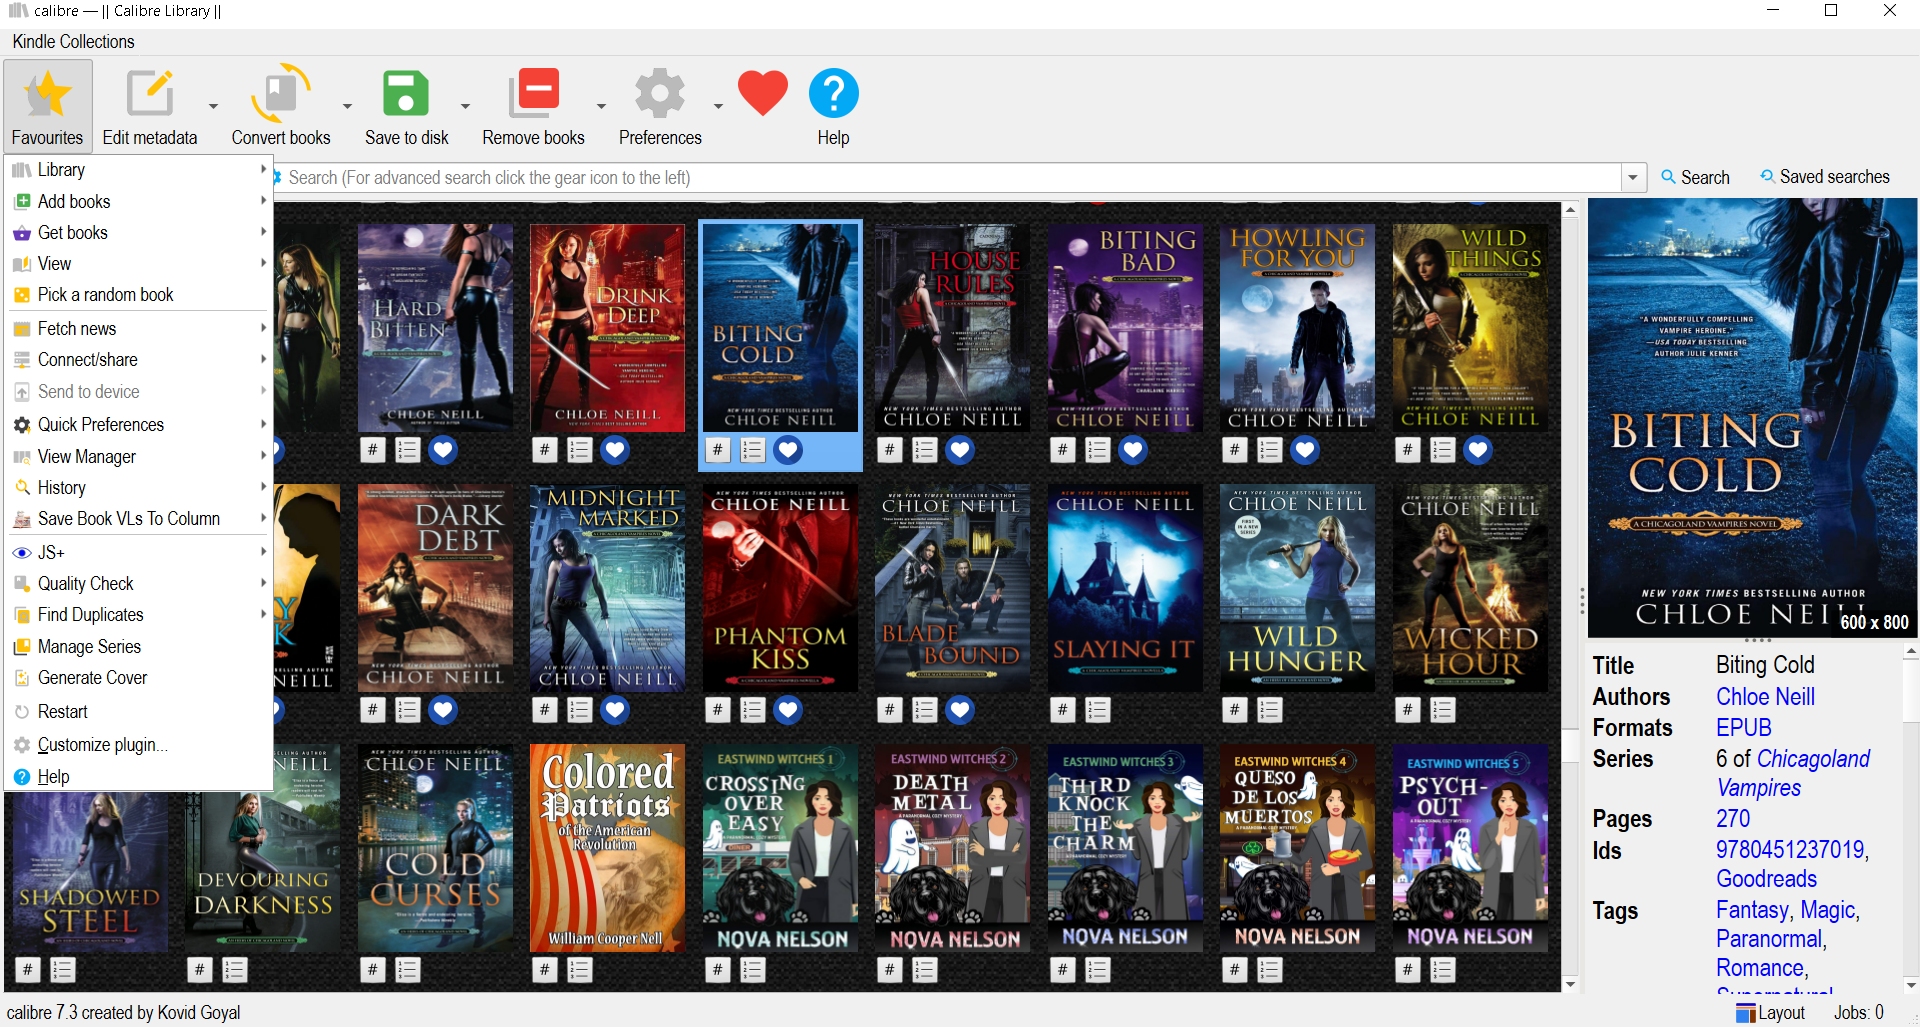1920x1027 pixels.
Task: Click the Chloe Neill author link
Action: 1765,697
